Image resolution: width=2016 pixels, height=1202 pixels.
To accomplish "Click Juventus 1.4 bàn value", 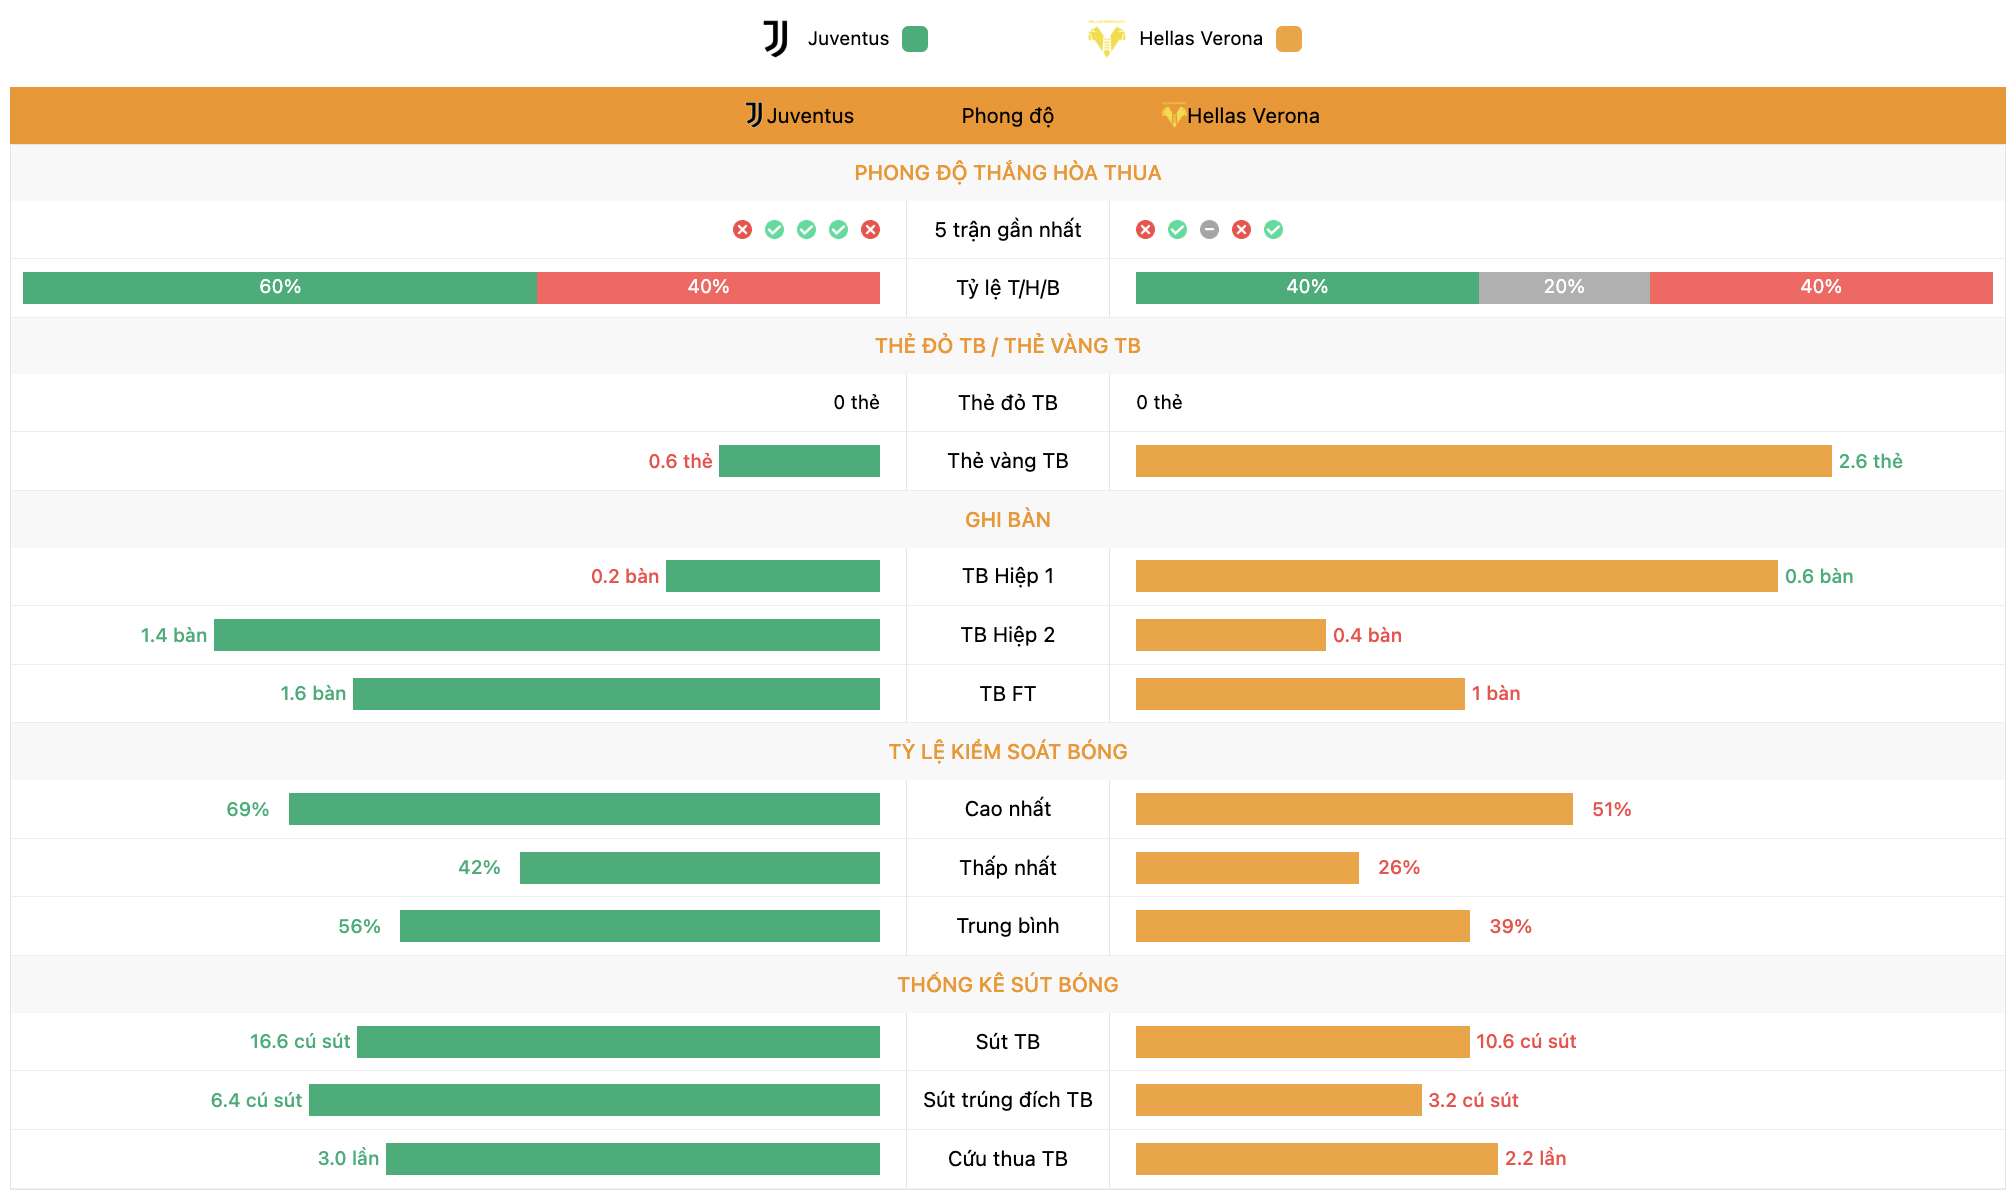I will coord(174,635).
